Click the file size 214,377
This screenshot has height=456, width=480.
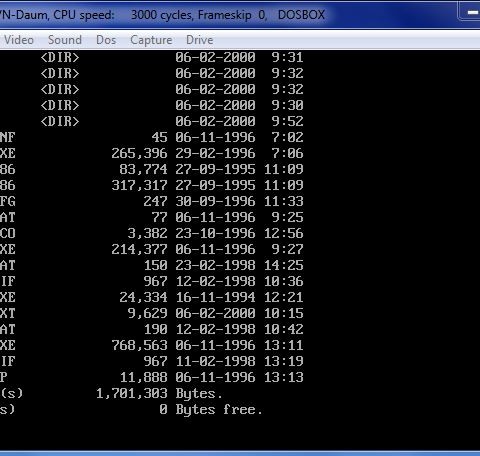click(x=139, y=249)
